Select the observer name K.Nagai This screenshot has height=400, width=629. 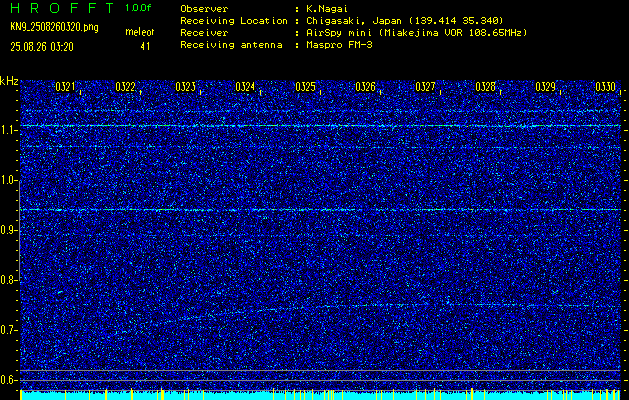tap(325, 8)
